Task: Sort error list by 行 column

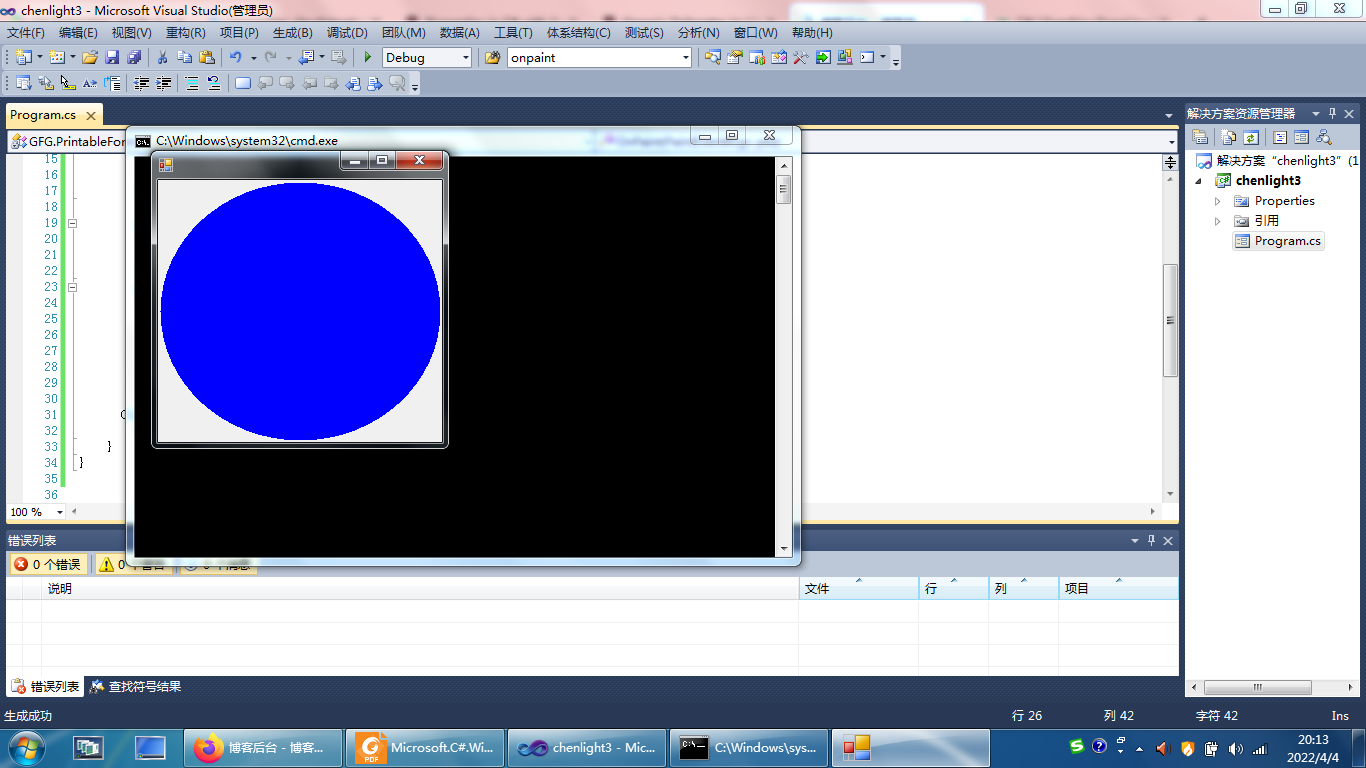Action: (954, 589)
